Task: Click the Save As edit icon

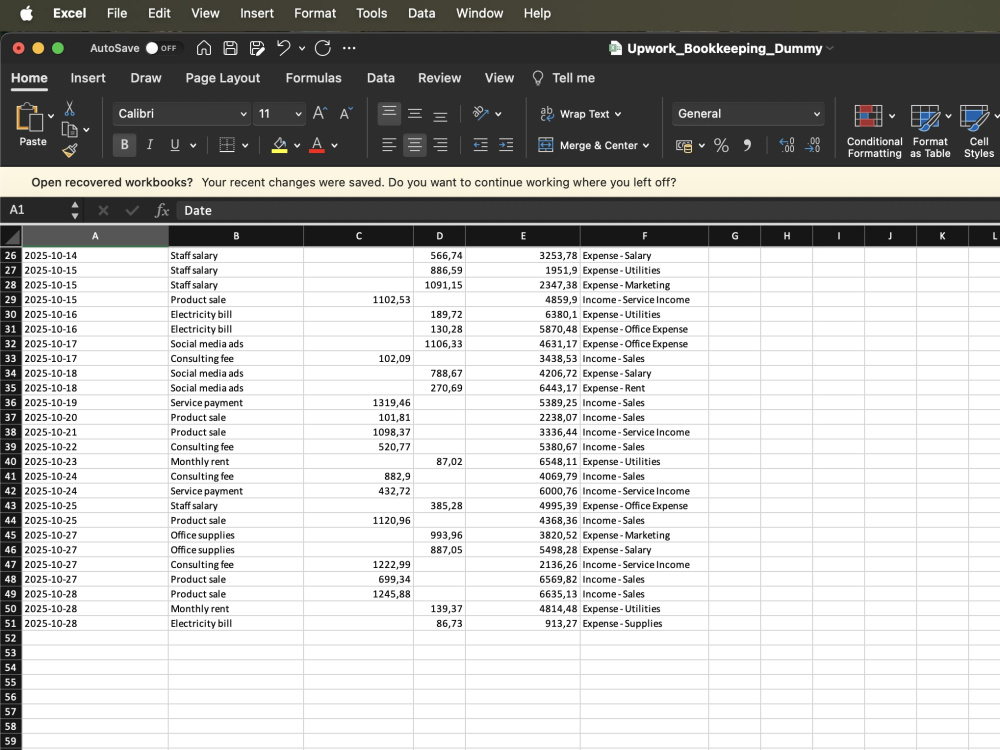Action: pos(257,48)
